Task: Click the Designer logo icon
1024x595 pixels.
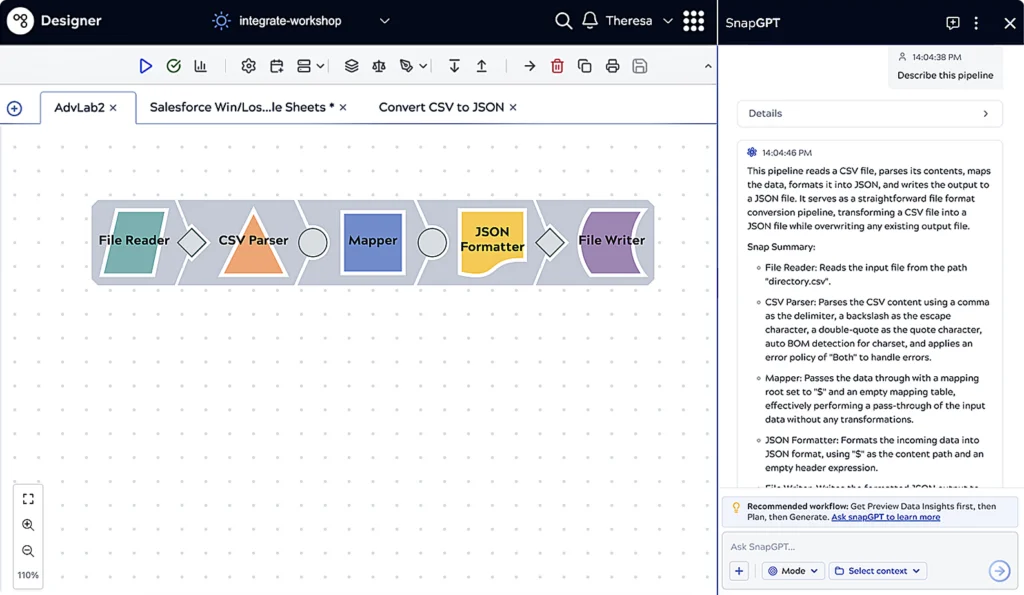Action: pyautogui.click(x=20, y=21)
